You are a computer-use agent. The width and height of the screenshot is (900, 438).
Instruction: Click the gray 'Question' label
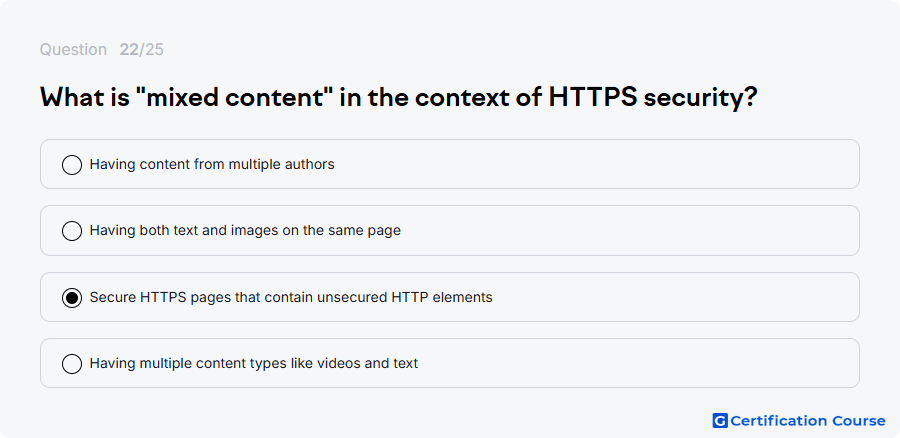click(x=73, y=50)
